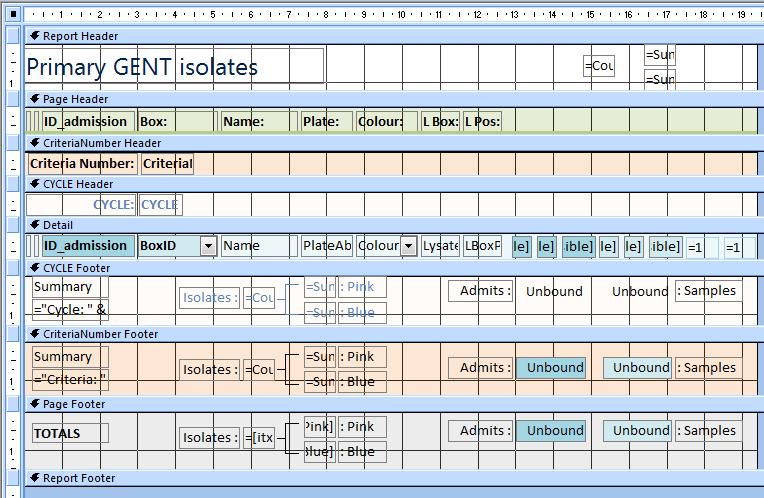
Task: Select the Page Footer section bar
Action: coord(394,404)
